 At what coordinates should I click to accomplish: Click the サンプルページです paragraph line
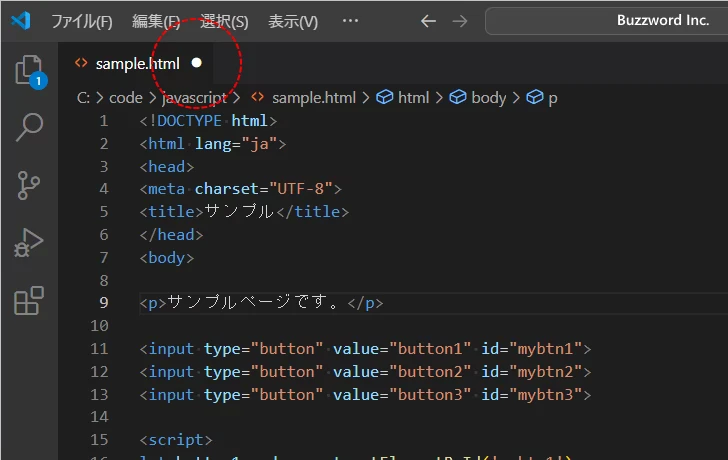tap(261, 303)
